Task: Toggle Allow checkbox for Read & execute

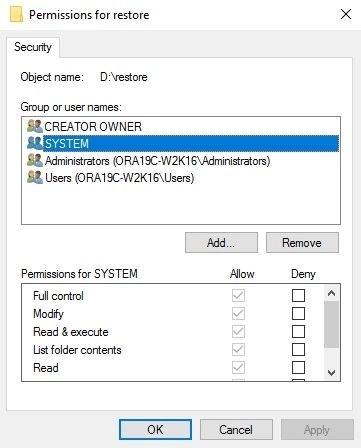Action: 238,331
